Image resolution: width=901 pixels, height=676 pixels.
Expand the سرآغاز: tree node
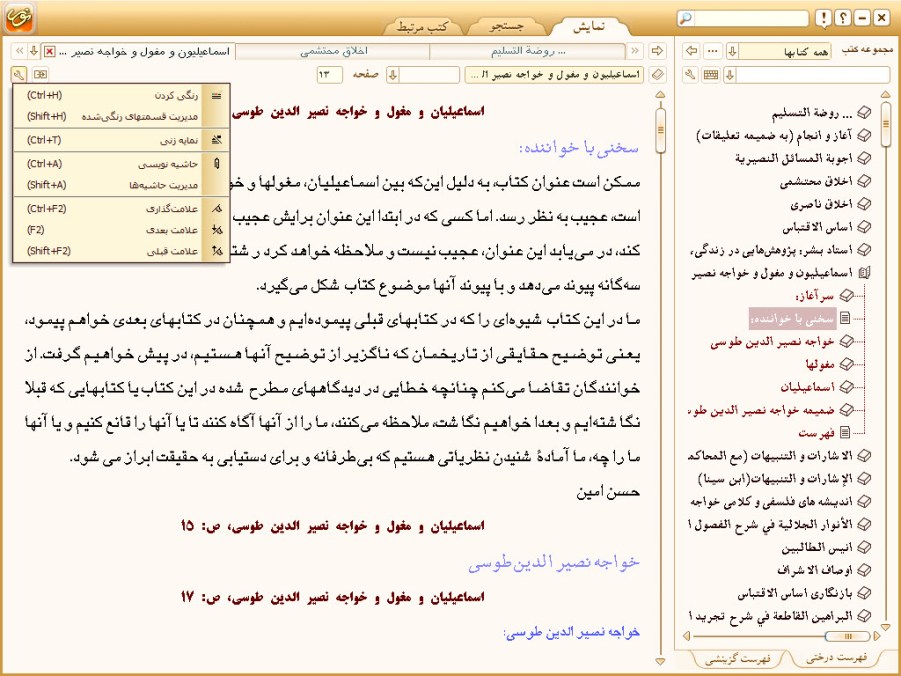pos(846,295)
